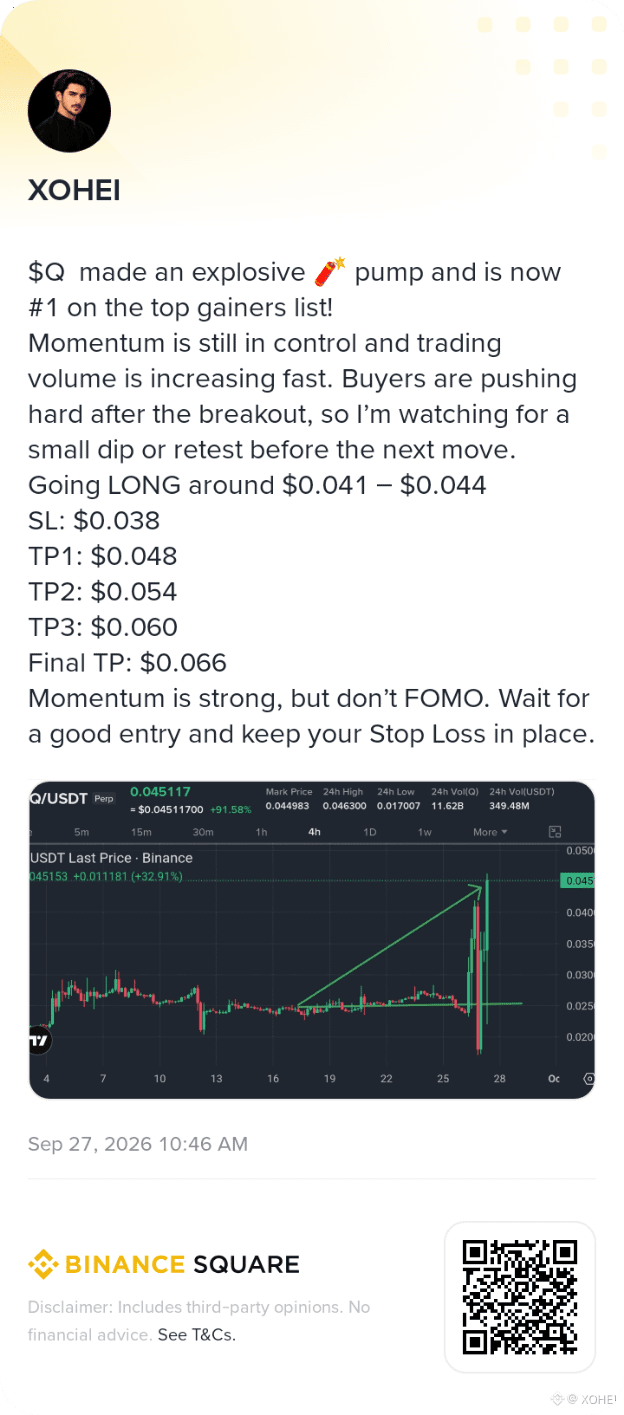Select the 4h chart interval
Image resolution: width=624 pixels, height=1415 pixels.
pos(314,832)
